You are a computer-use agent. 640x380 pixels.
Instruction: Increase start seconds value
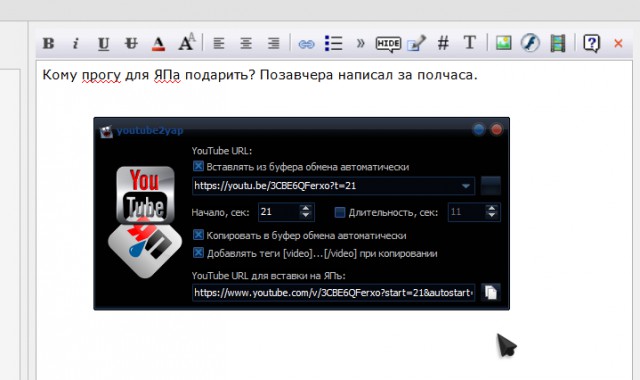[x=305, y=209]
